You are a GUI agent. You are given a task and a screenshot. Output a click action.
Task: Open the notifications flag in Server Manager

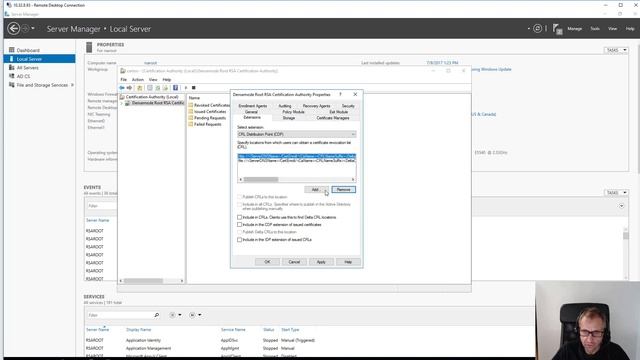point(557,29)
